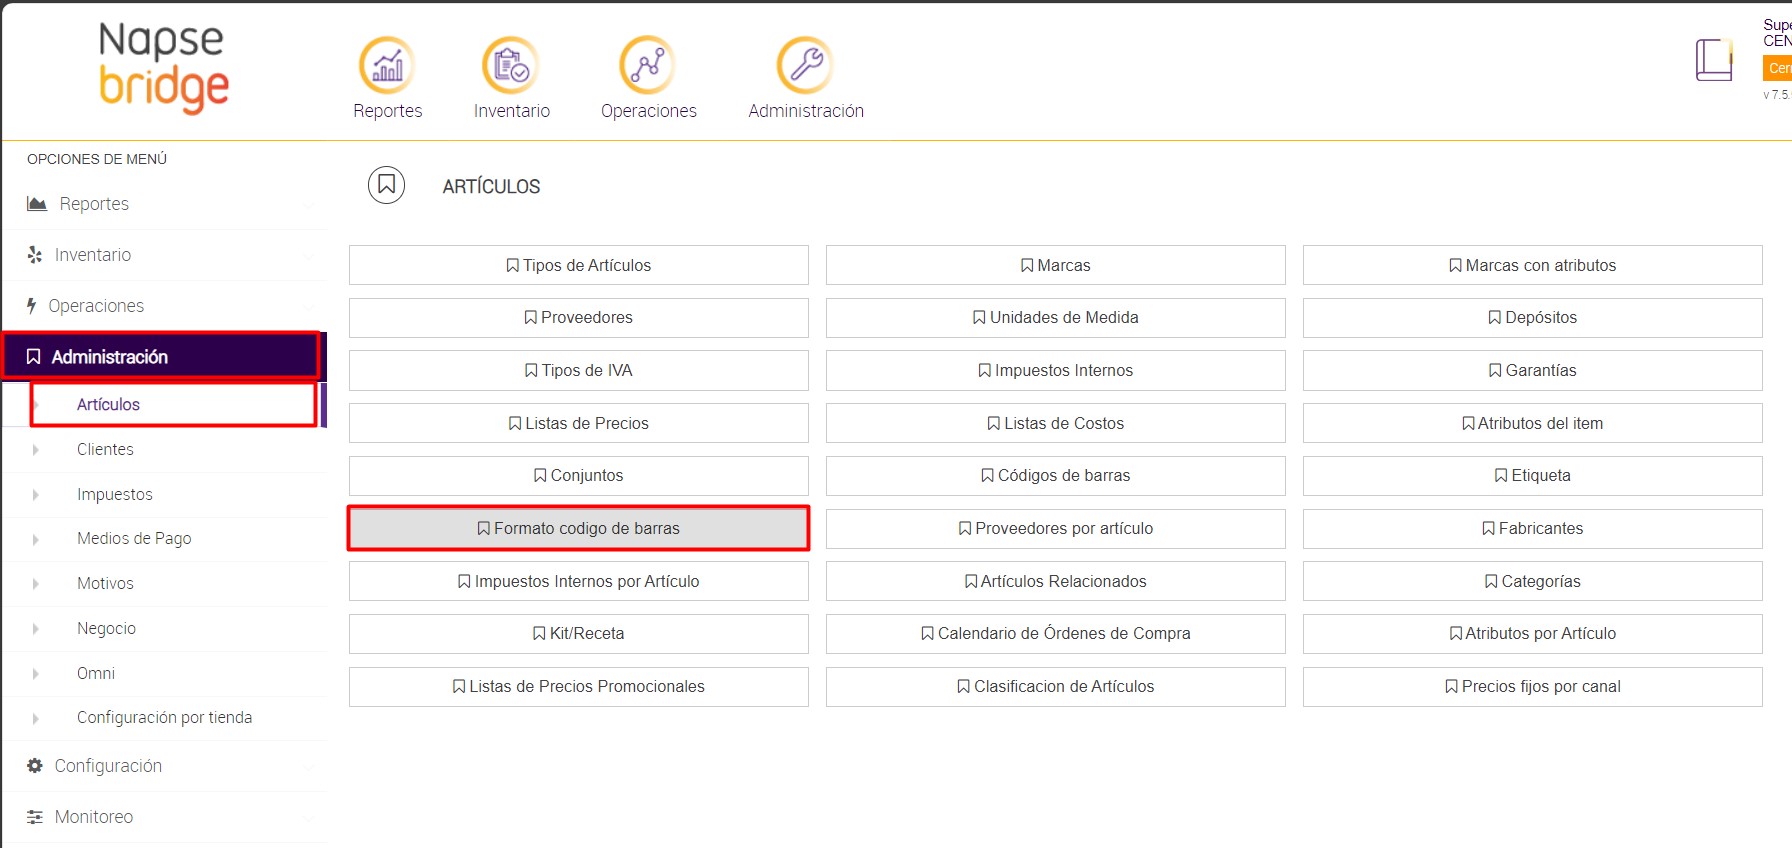Open the Etiqueta button
Screen dimensions: 1792x848
[x=1532, y=475]
